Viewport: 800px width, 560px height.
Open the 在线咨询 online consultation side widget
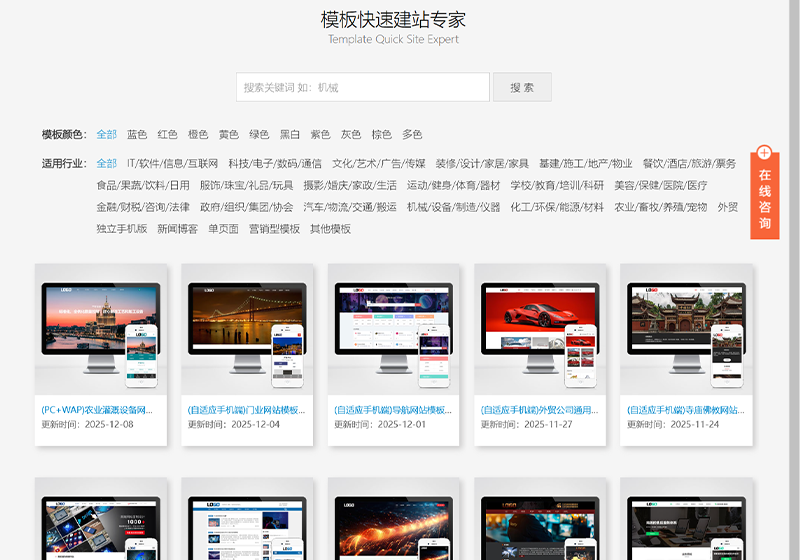pyautogui.click(x=764, y=200)
